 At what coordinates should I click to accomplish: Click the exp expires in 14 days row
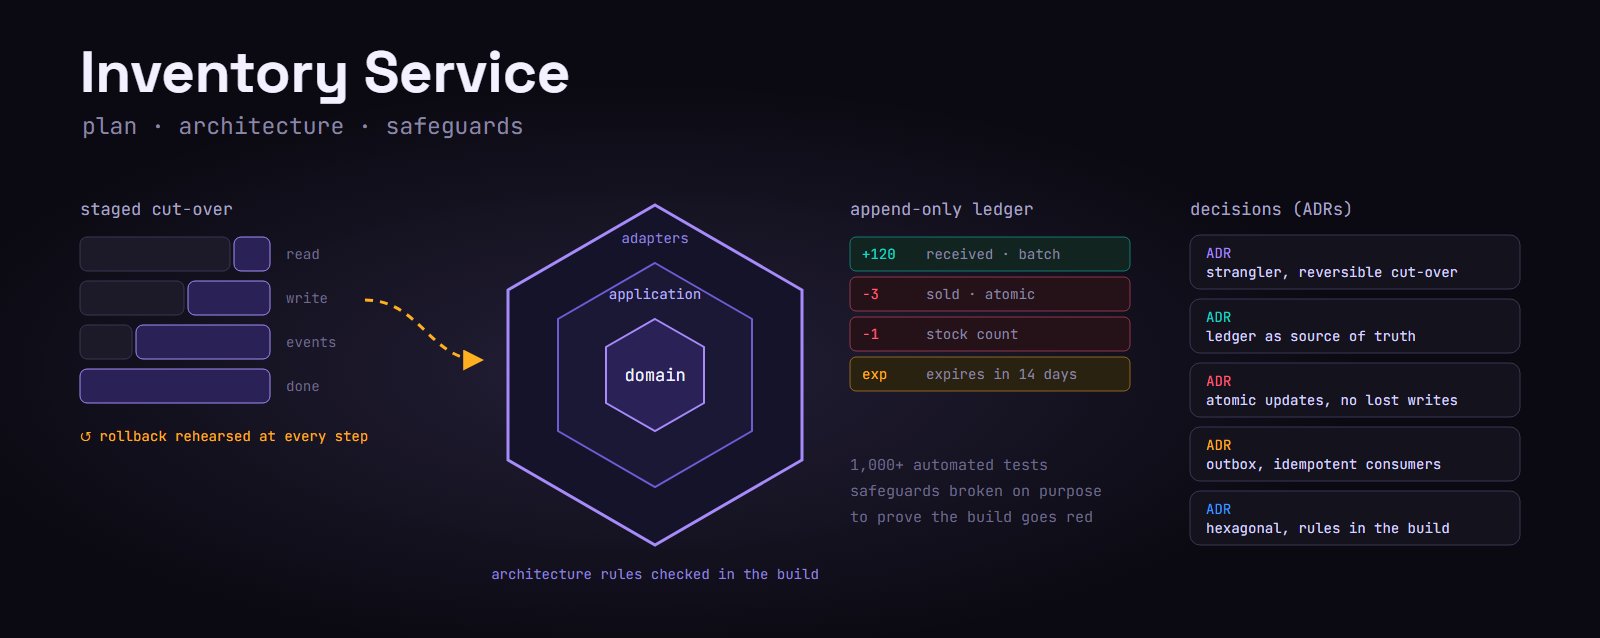[990, 374]
